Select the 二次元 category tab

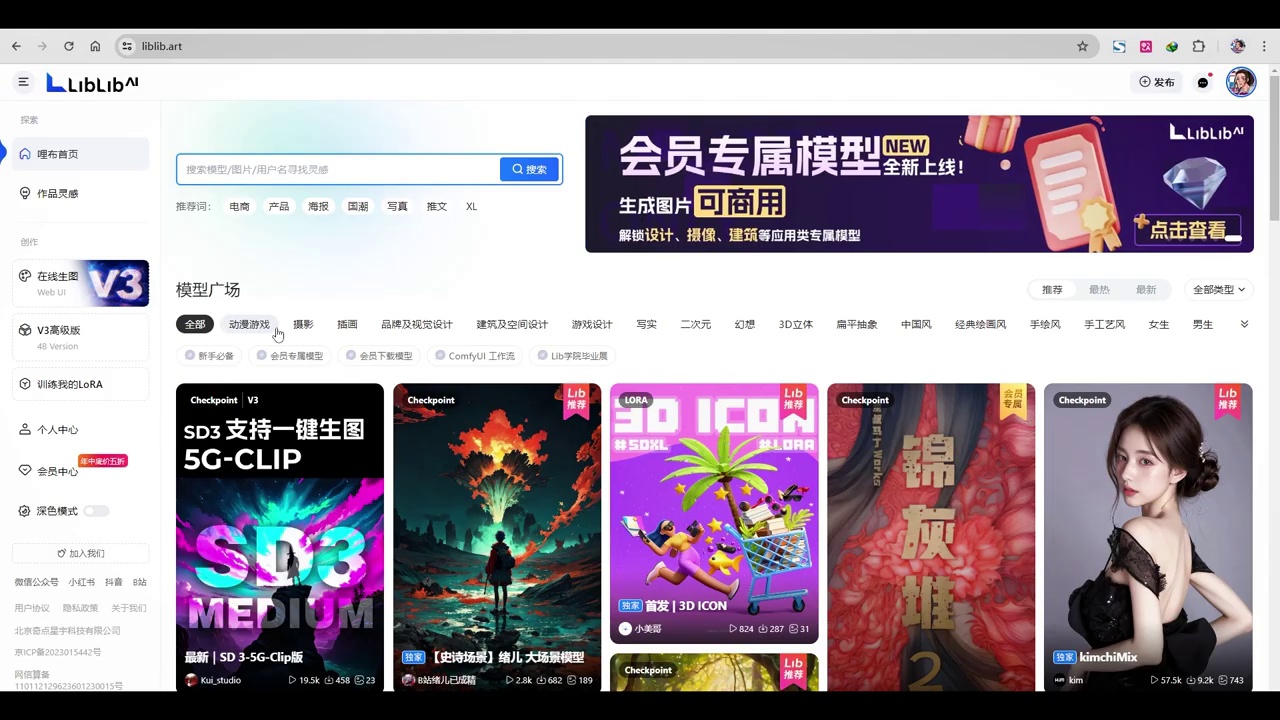(696, 324)
